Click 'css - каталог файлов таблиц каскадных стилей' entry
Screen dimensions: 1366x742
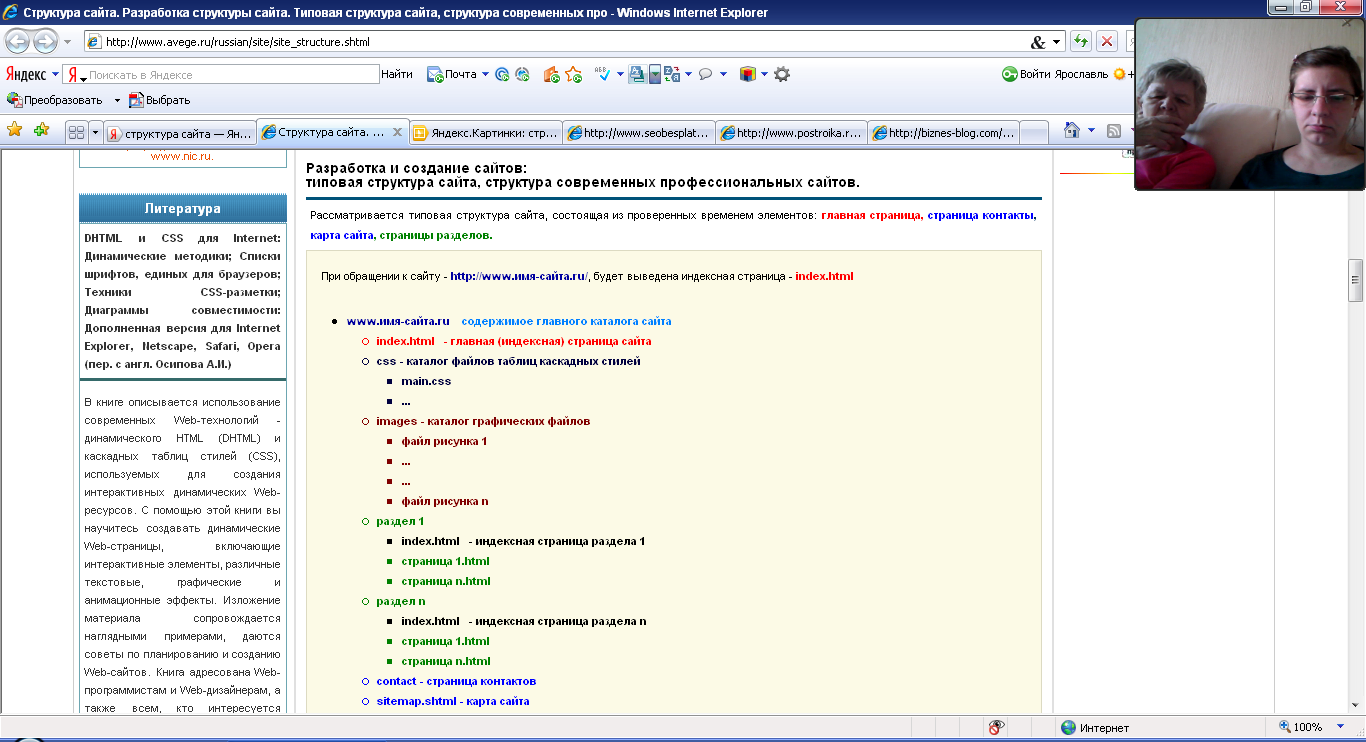tap(508, 361)
